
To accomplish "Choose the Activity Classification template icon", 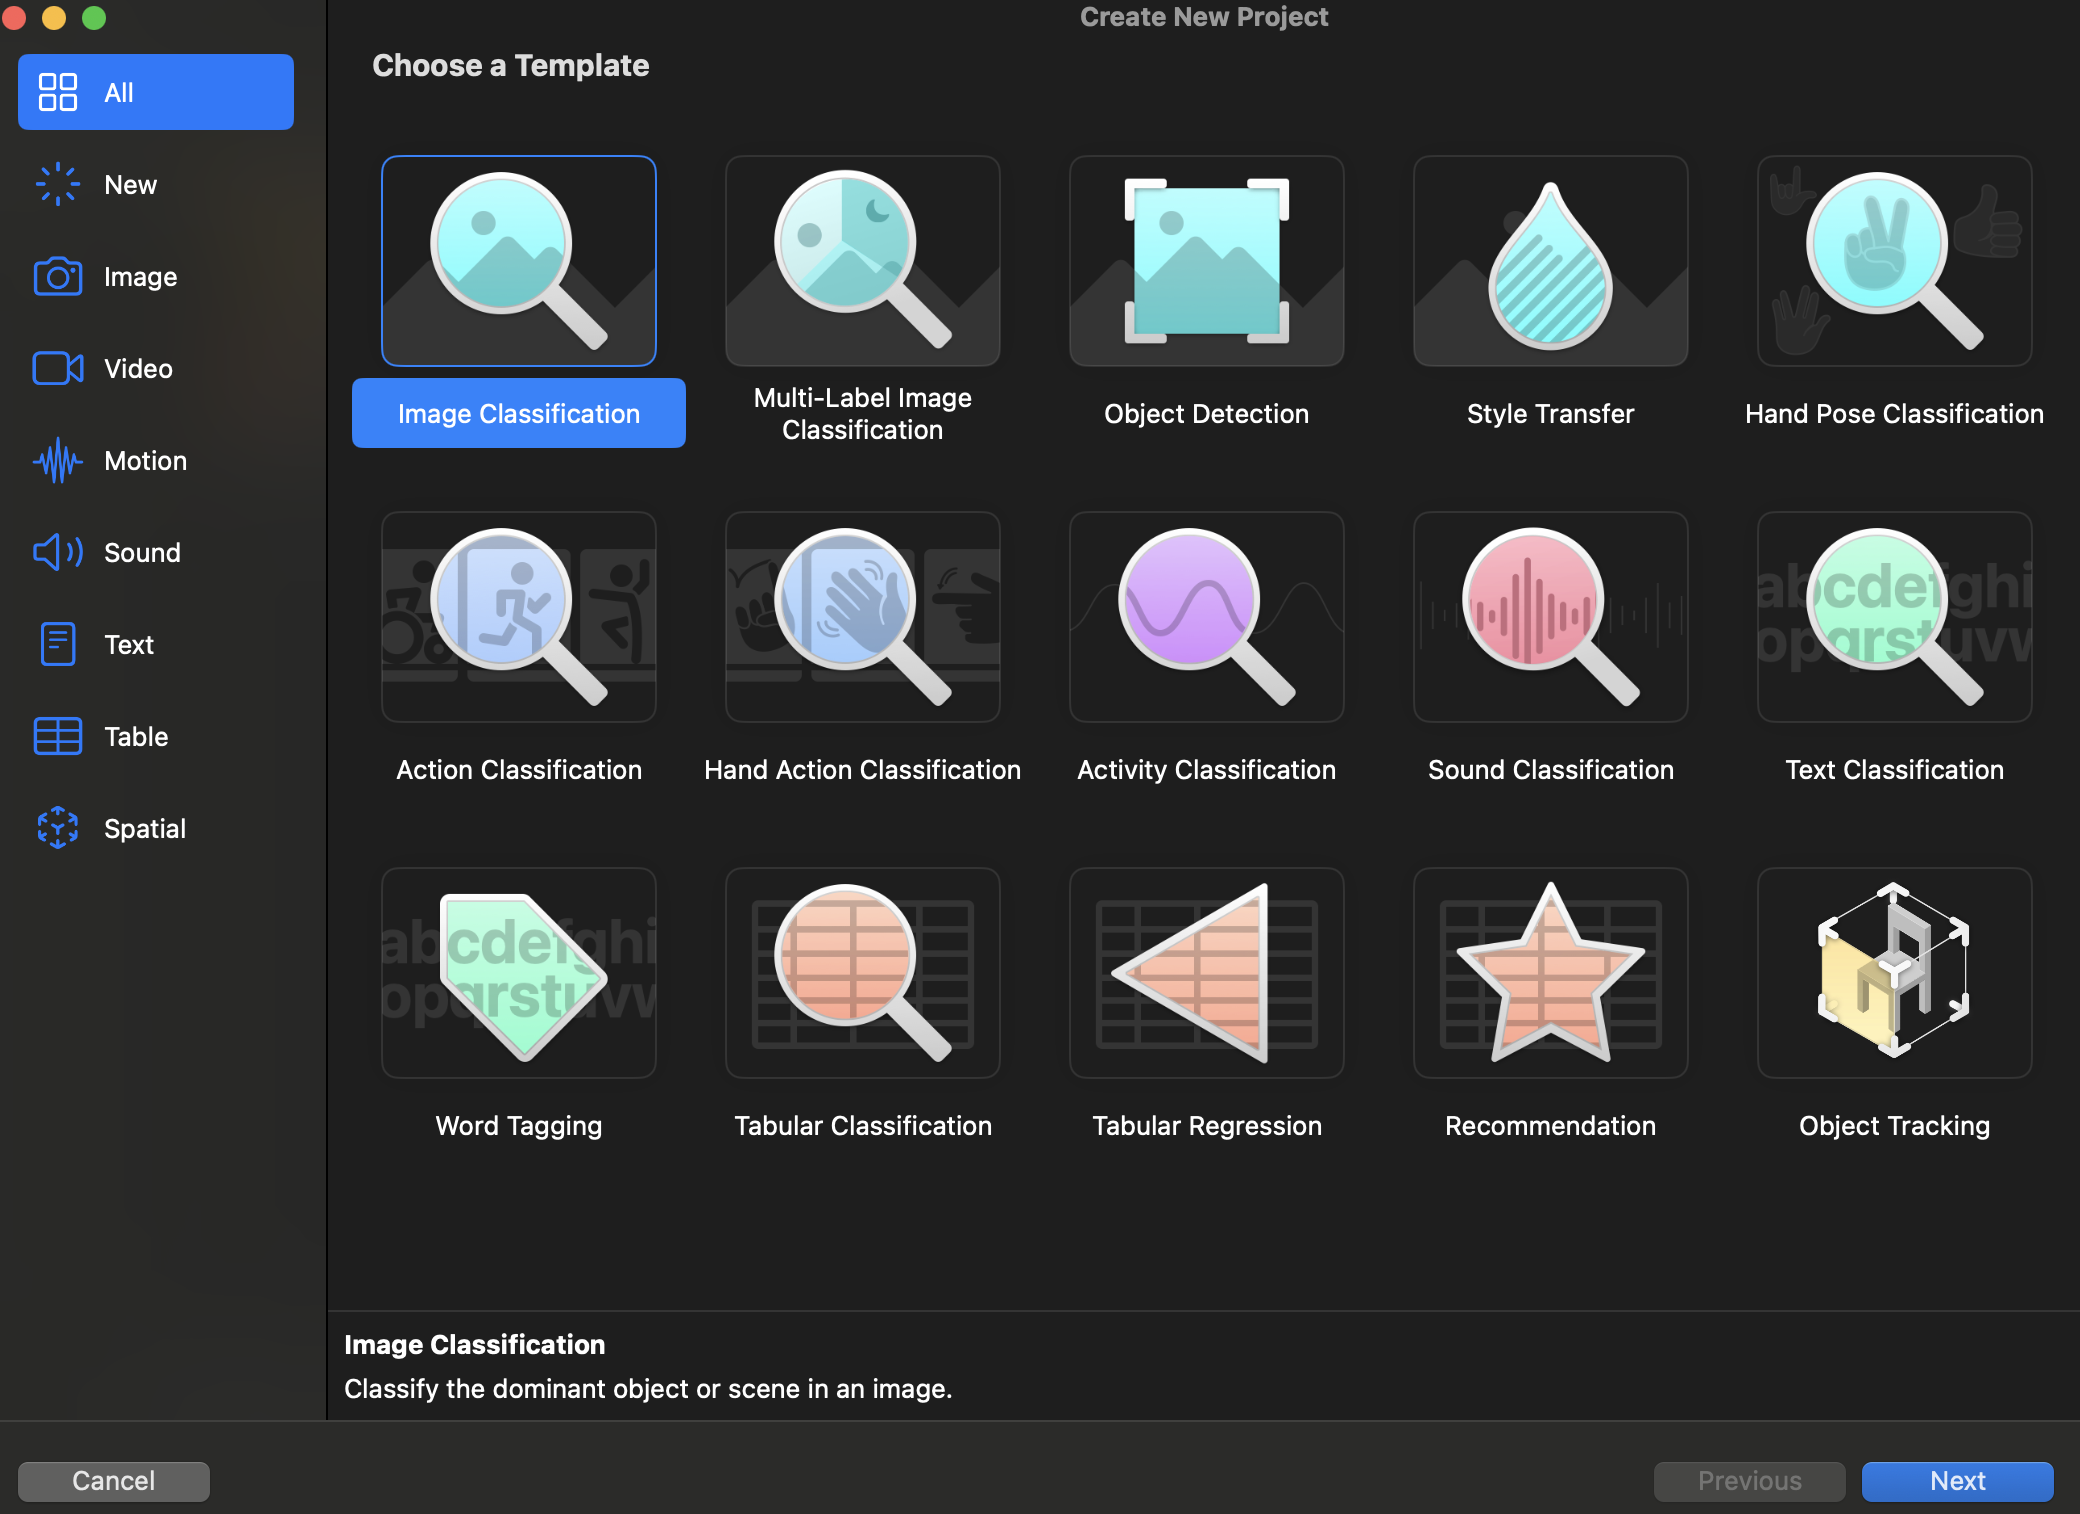I will 1206,617.
